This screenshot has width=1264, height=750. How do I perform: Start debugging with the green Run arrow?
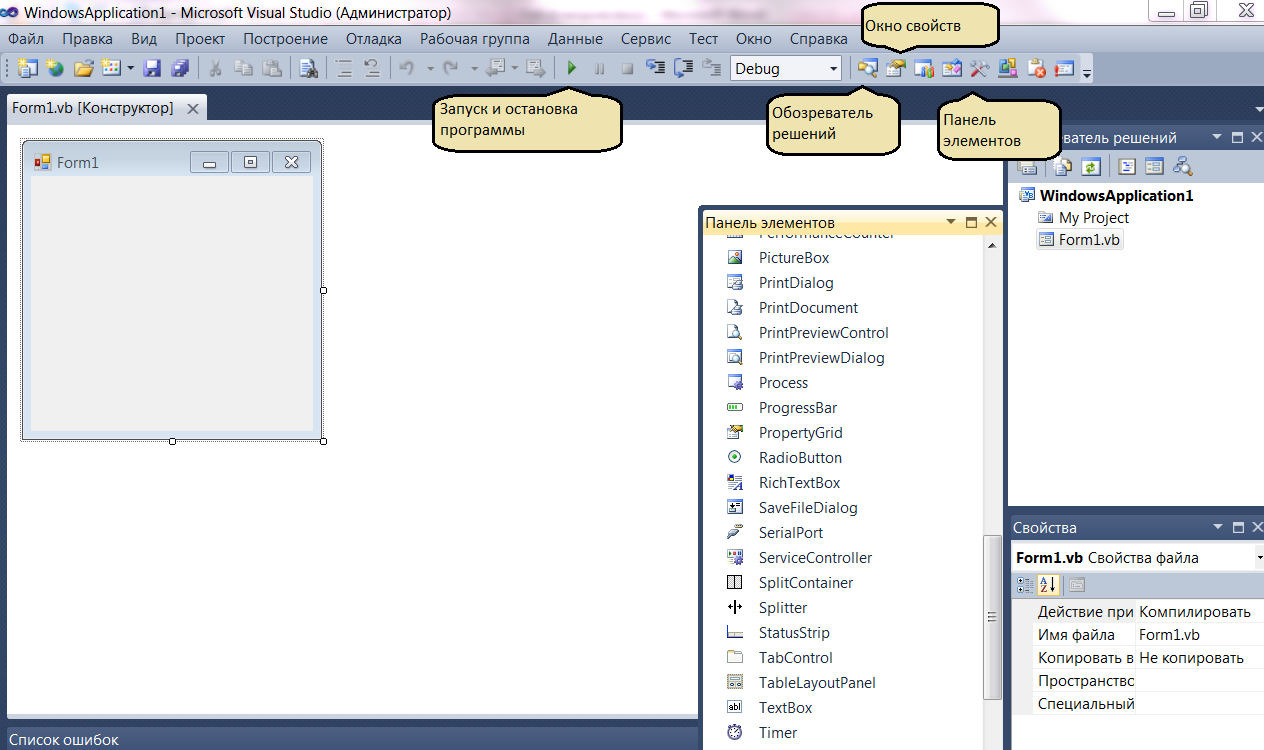570,68
